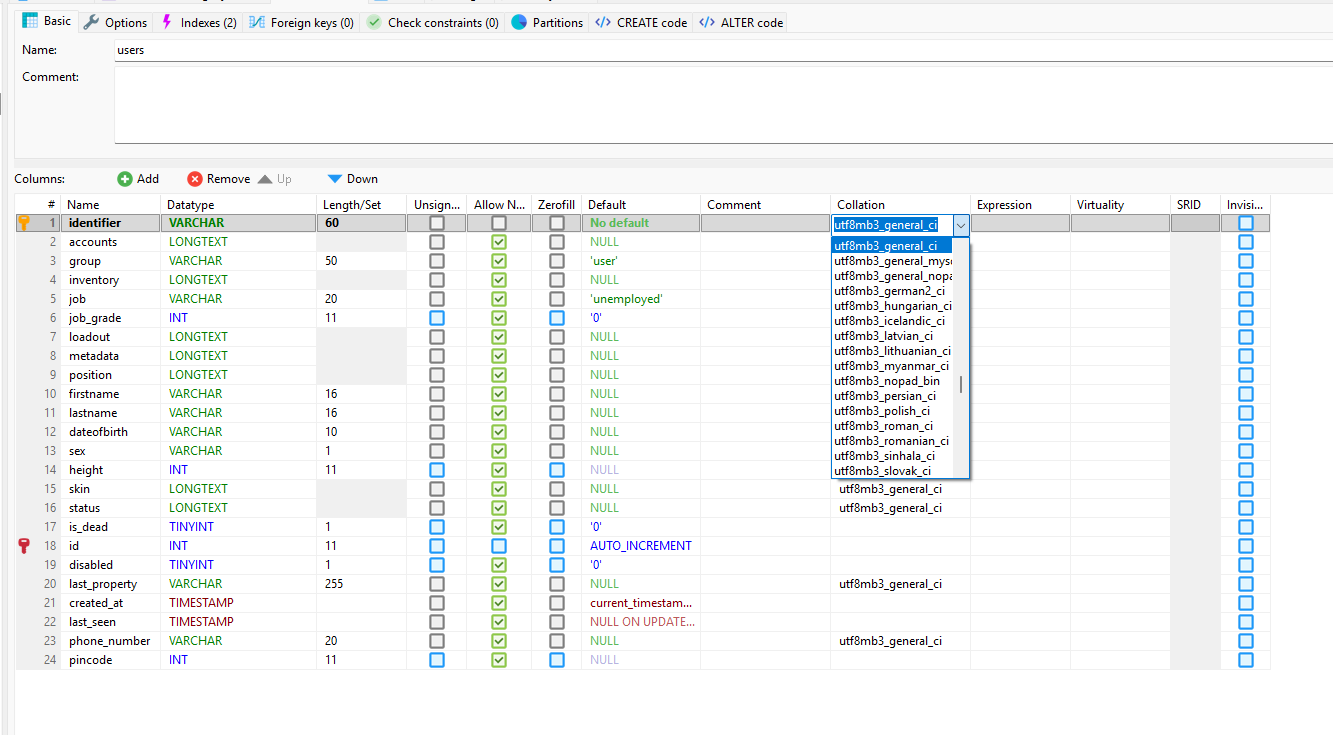This screenshot has height=735, width=1333.
Task: Click the yellow primary key icon on identifier
Action: tap(25, 223)
